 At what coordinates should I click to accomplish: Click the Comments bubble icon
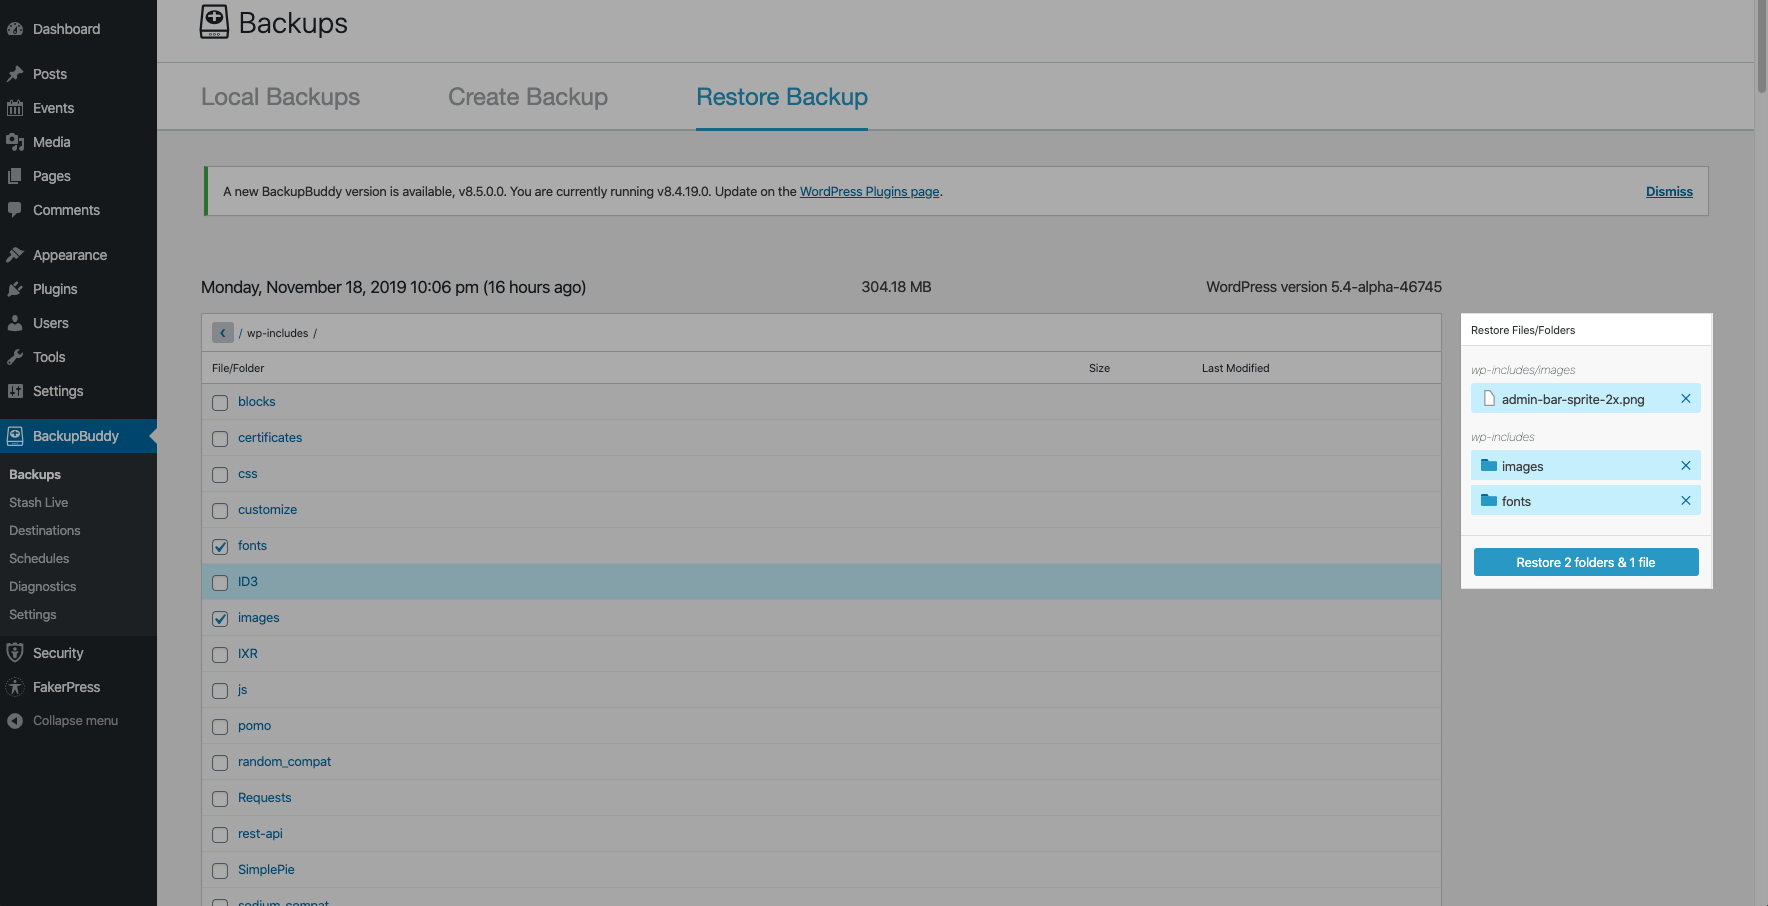point(15,210)
